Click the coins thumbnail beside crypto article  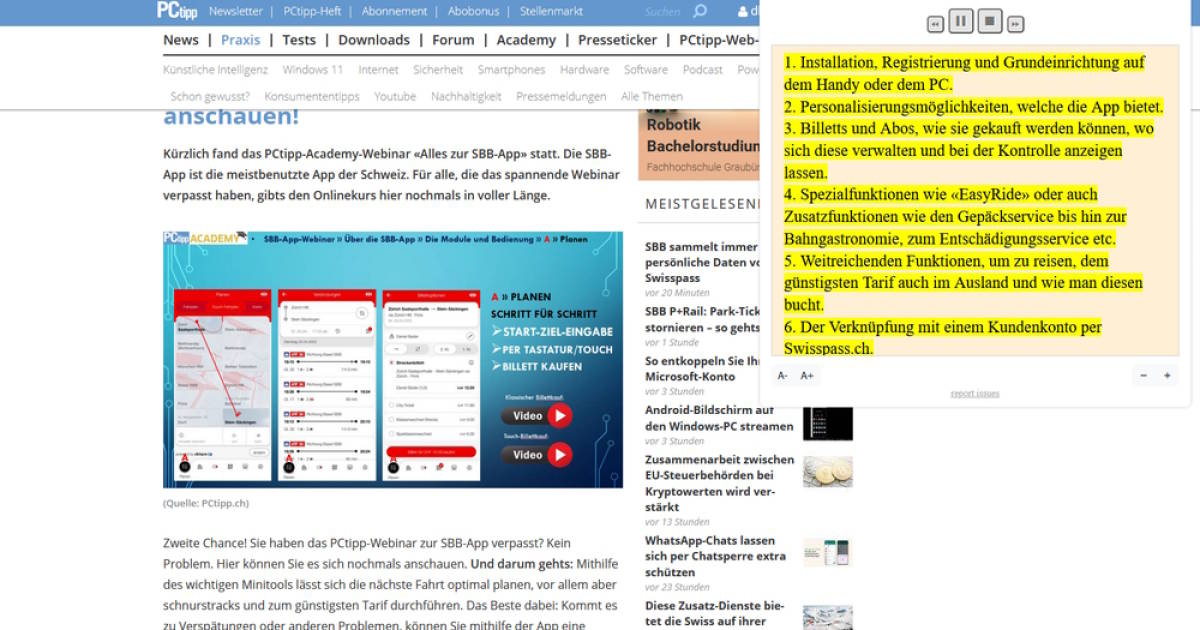(828, 472)
